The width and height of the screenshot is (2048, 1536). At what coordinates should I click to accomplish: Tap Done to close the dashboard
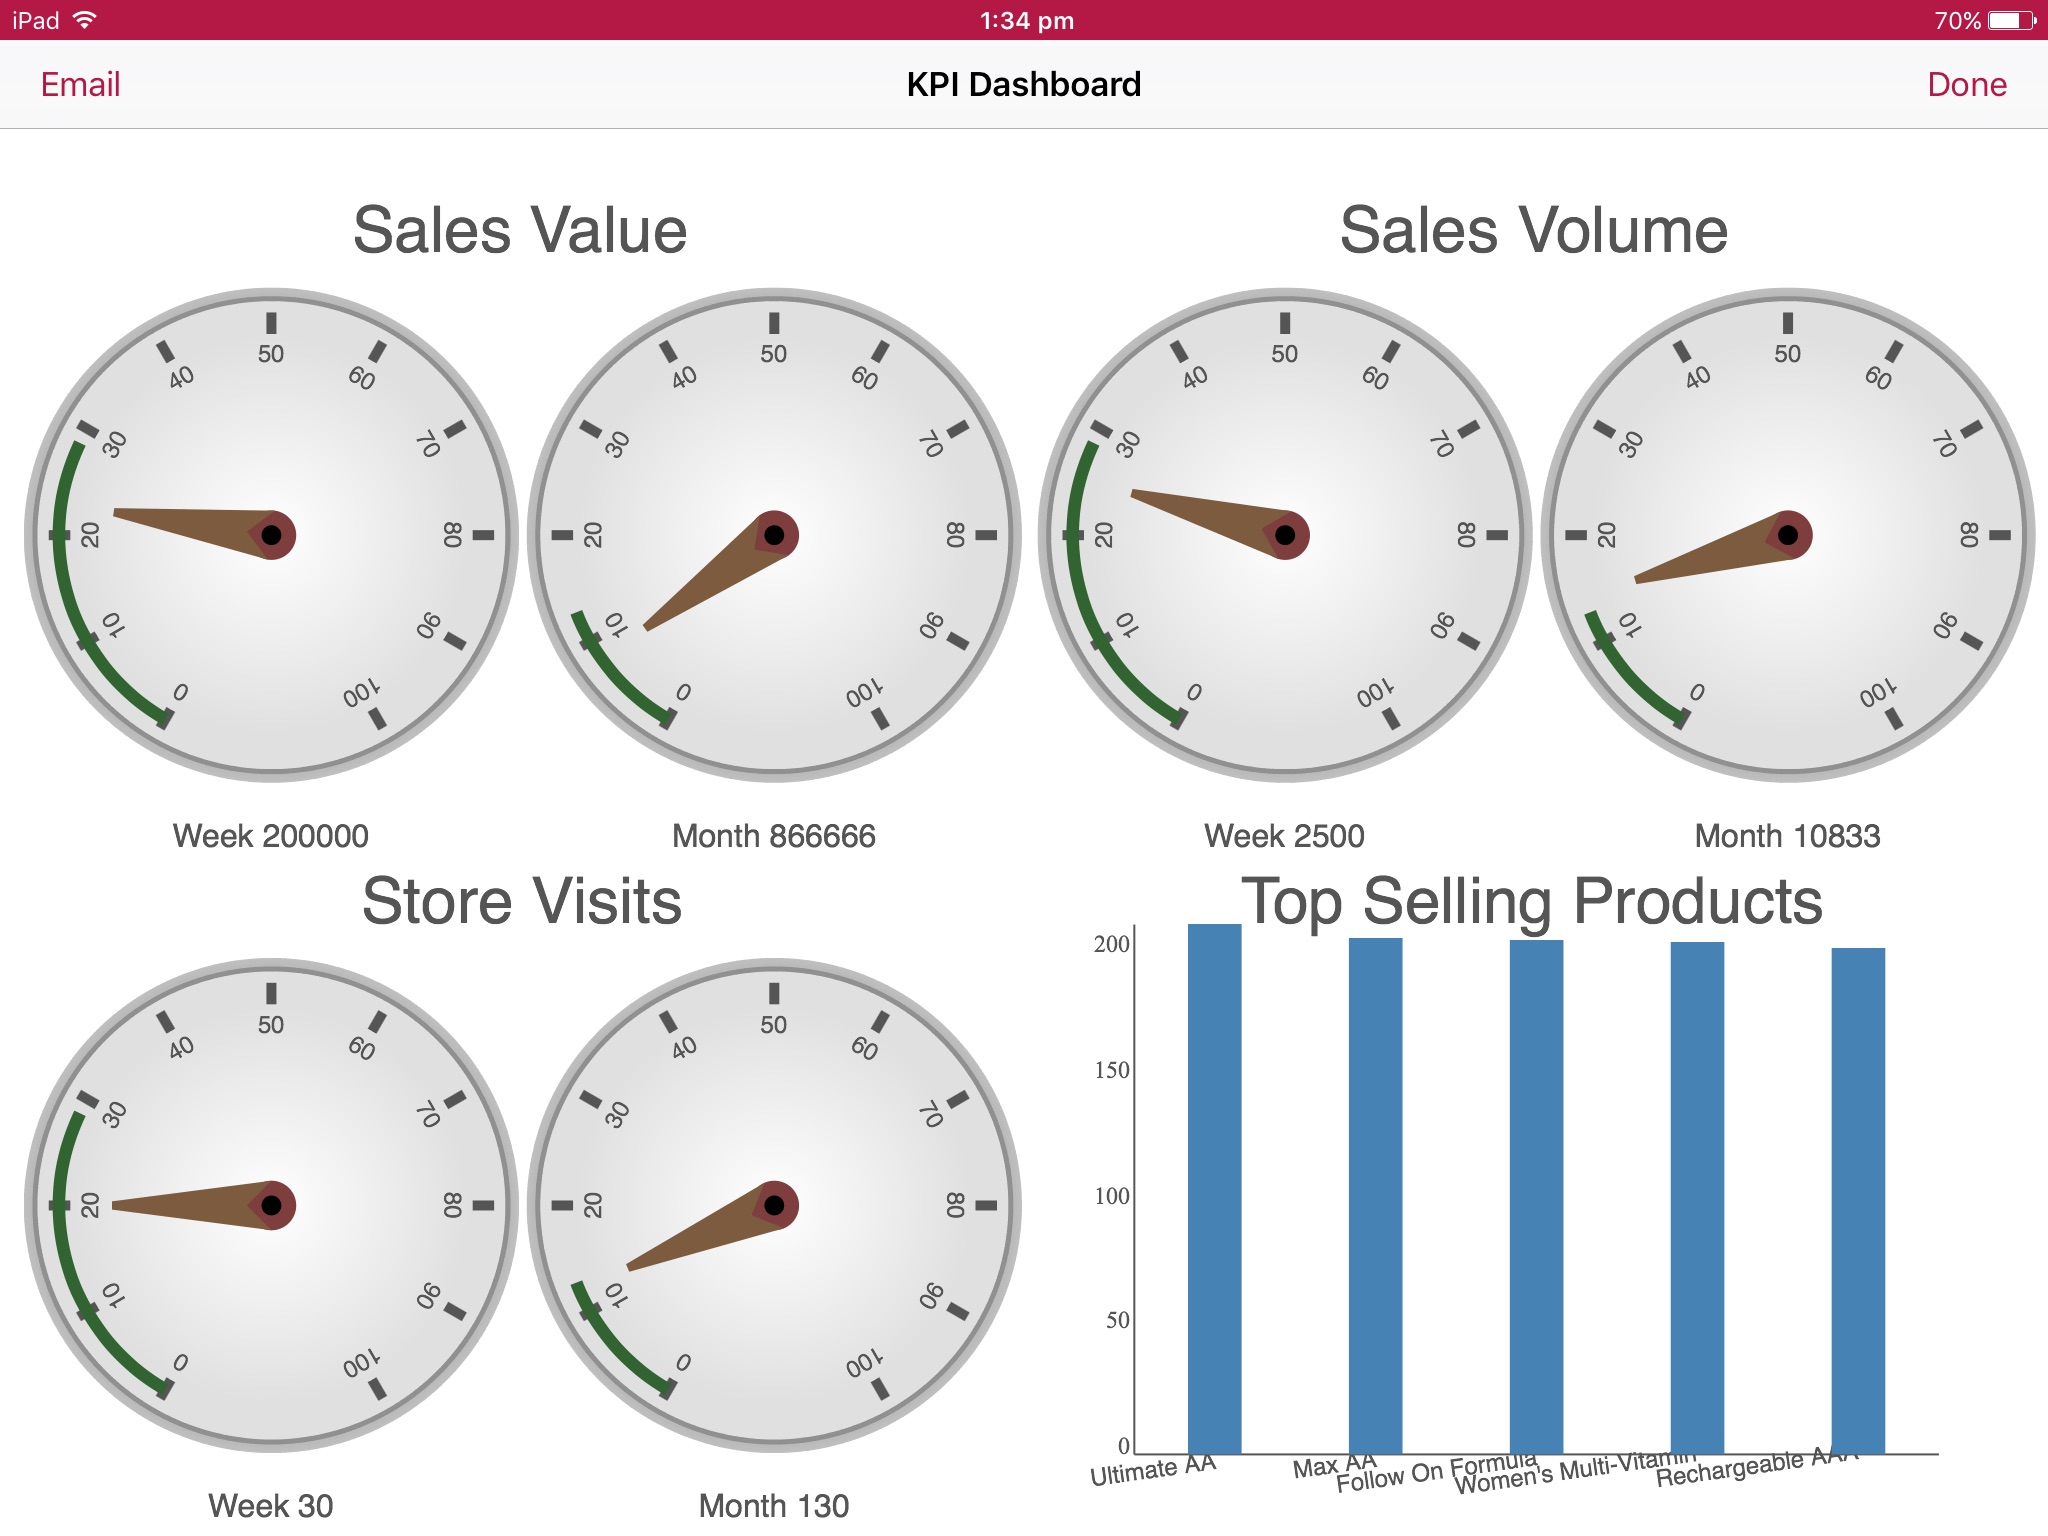1966,84
